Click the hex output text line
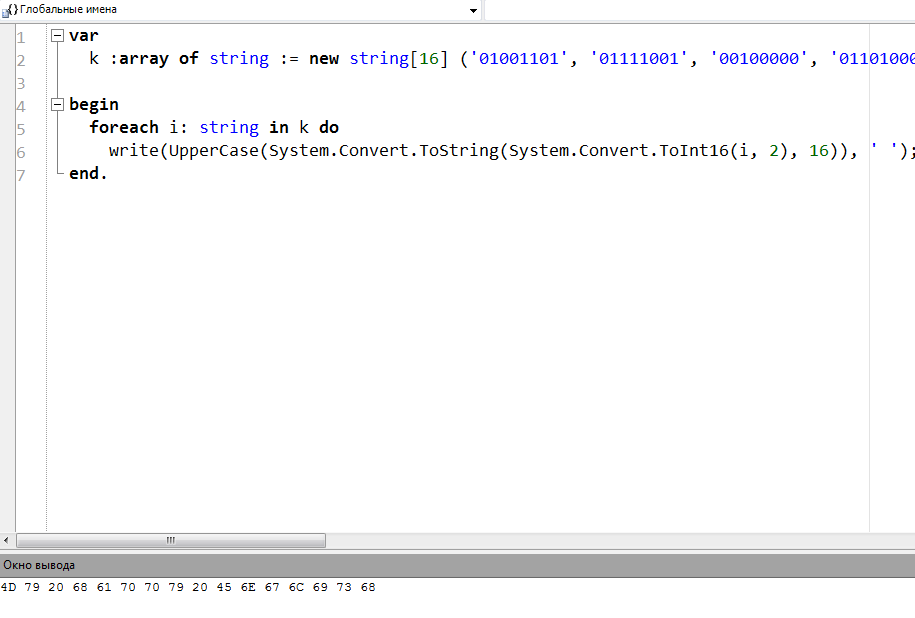This screenshot has width=915, height=618. click(x=188, y=588)
